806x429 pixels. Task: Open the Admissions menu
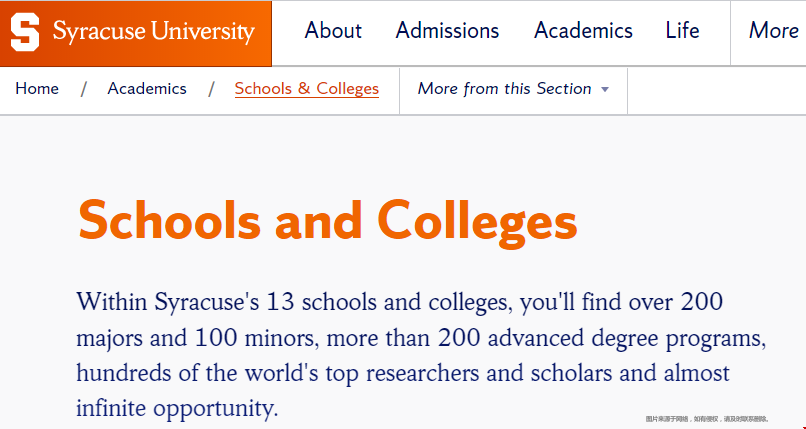tap(447, 31)
